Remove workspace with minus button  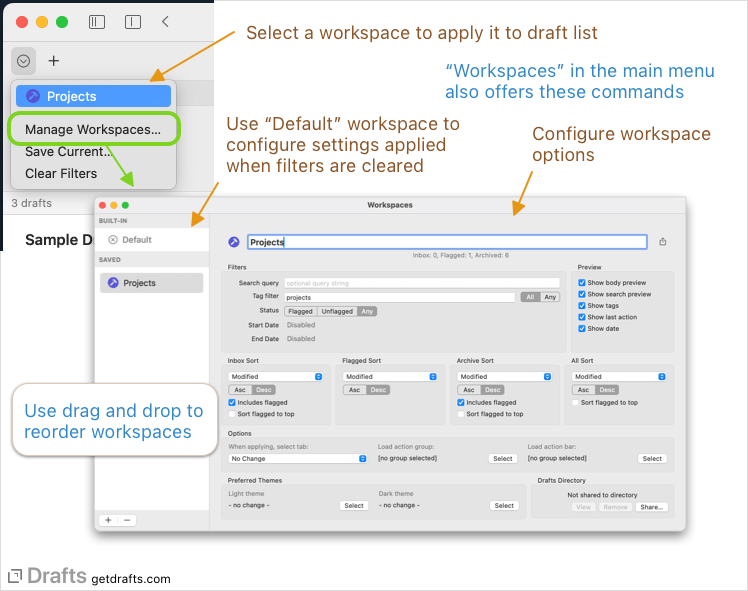pos(127,520)
